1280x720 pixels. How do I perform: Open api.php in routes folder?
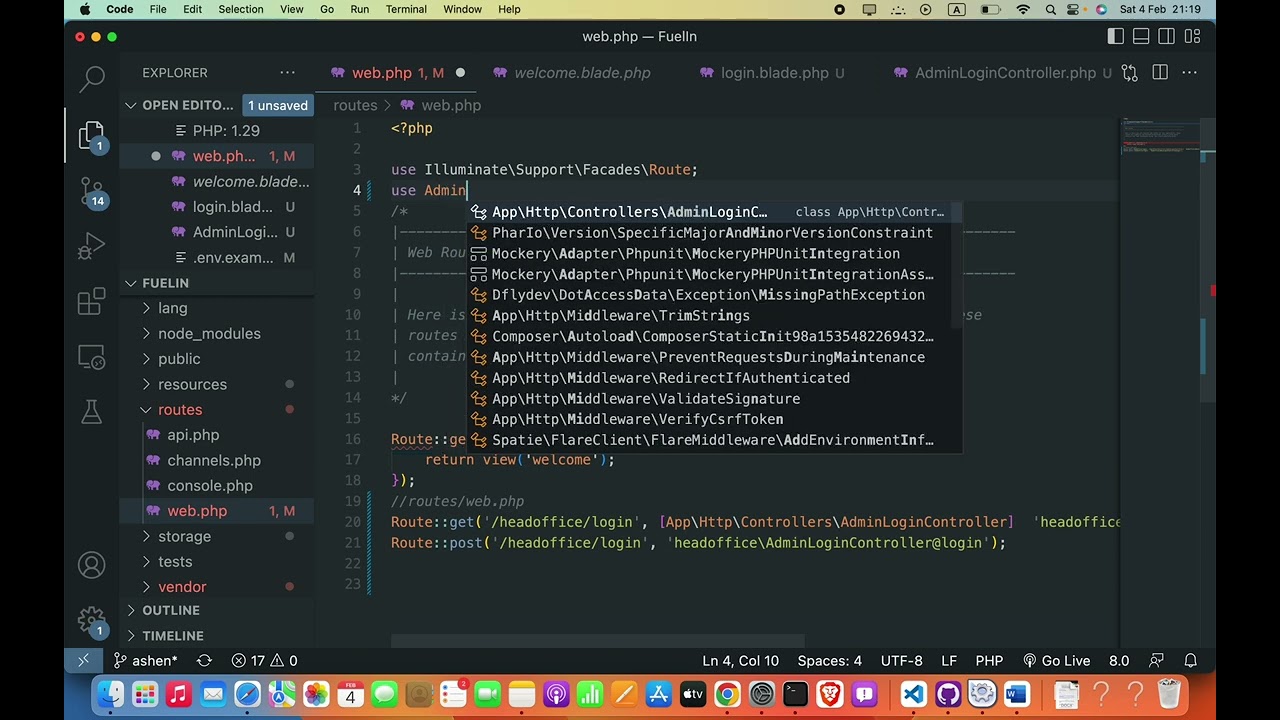click(x=193, y=435)
